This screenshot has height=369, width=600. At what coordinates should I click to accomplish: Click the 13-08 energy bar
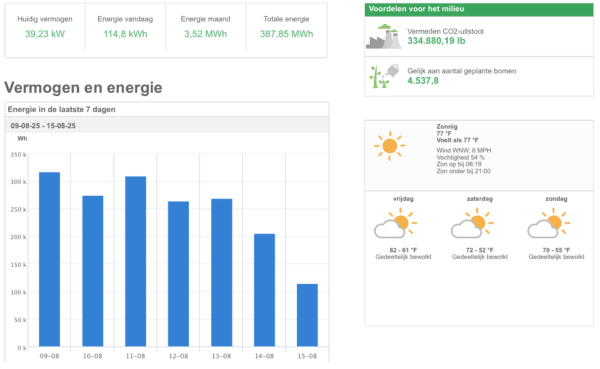tap(222, 273)
